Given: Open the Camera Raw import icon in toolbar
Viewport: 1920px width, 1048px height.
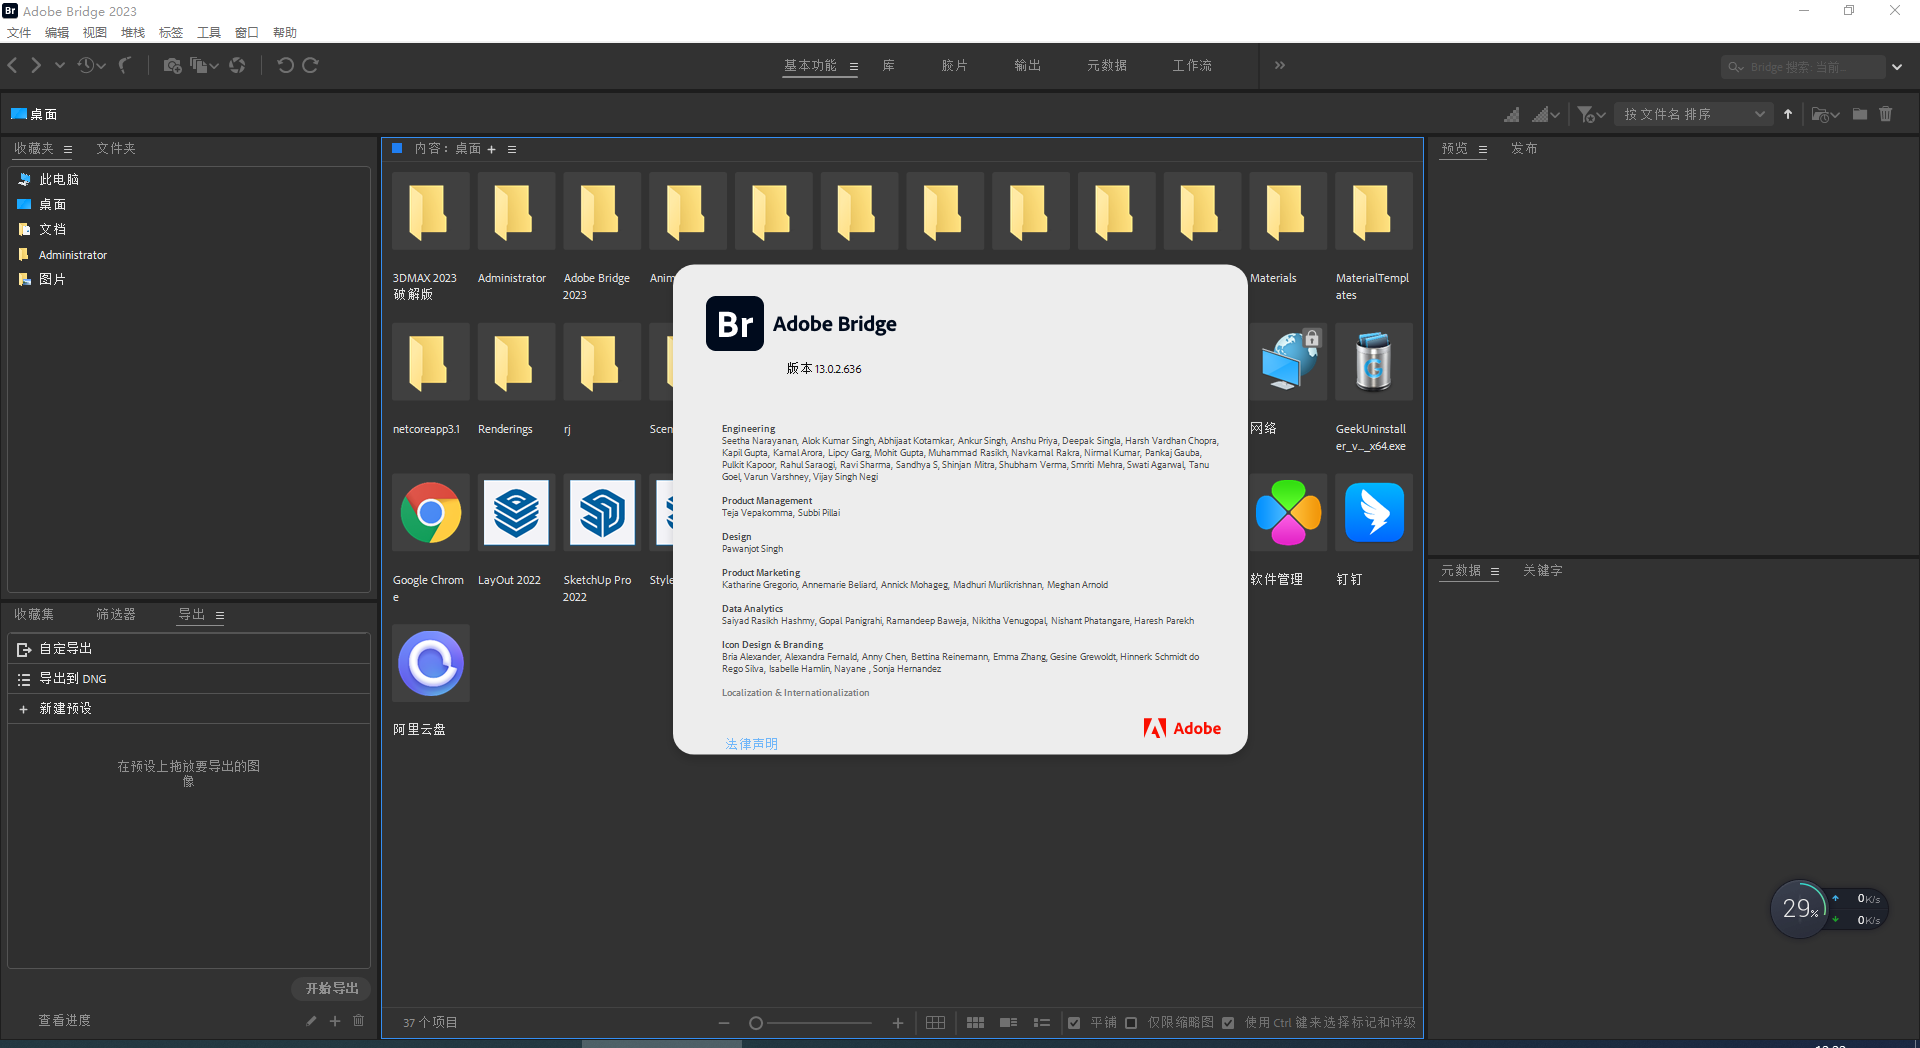Looking at the screenshot, I should coord(173,65).
